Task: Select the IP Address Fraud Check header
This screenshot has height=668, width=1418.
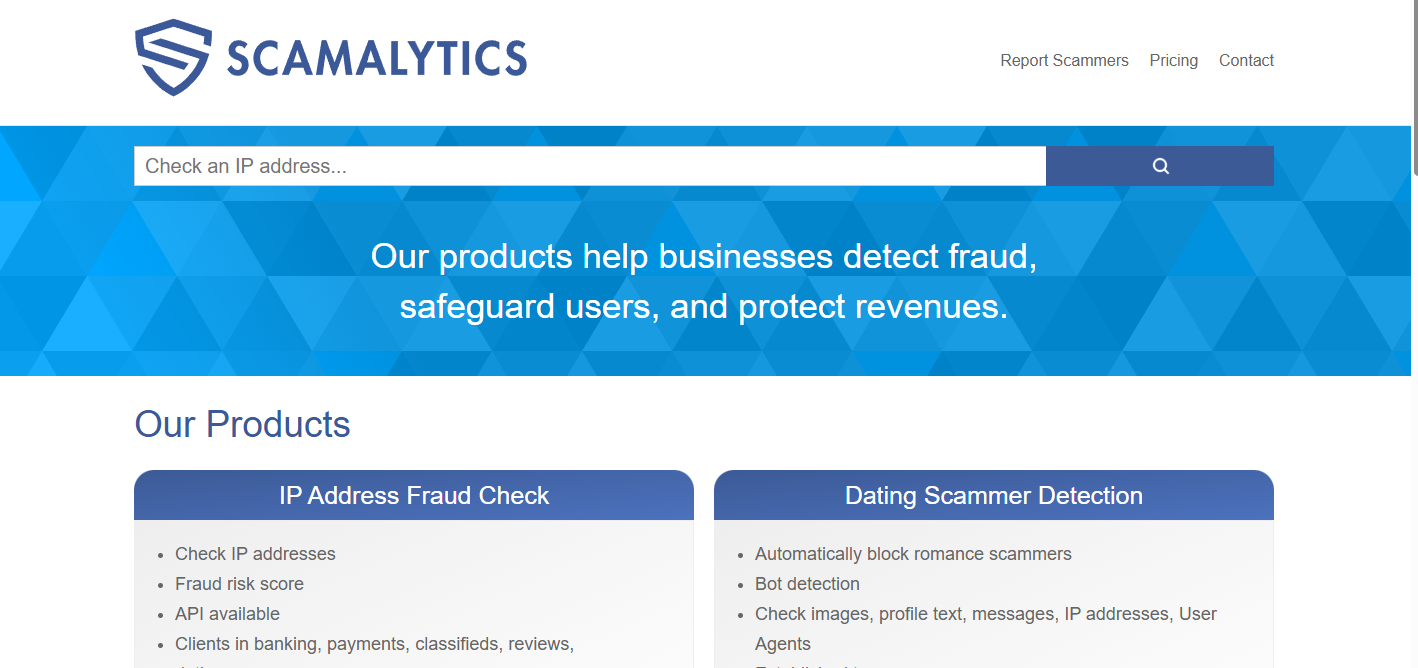Action: (x=414, y=495)
